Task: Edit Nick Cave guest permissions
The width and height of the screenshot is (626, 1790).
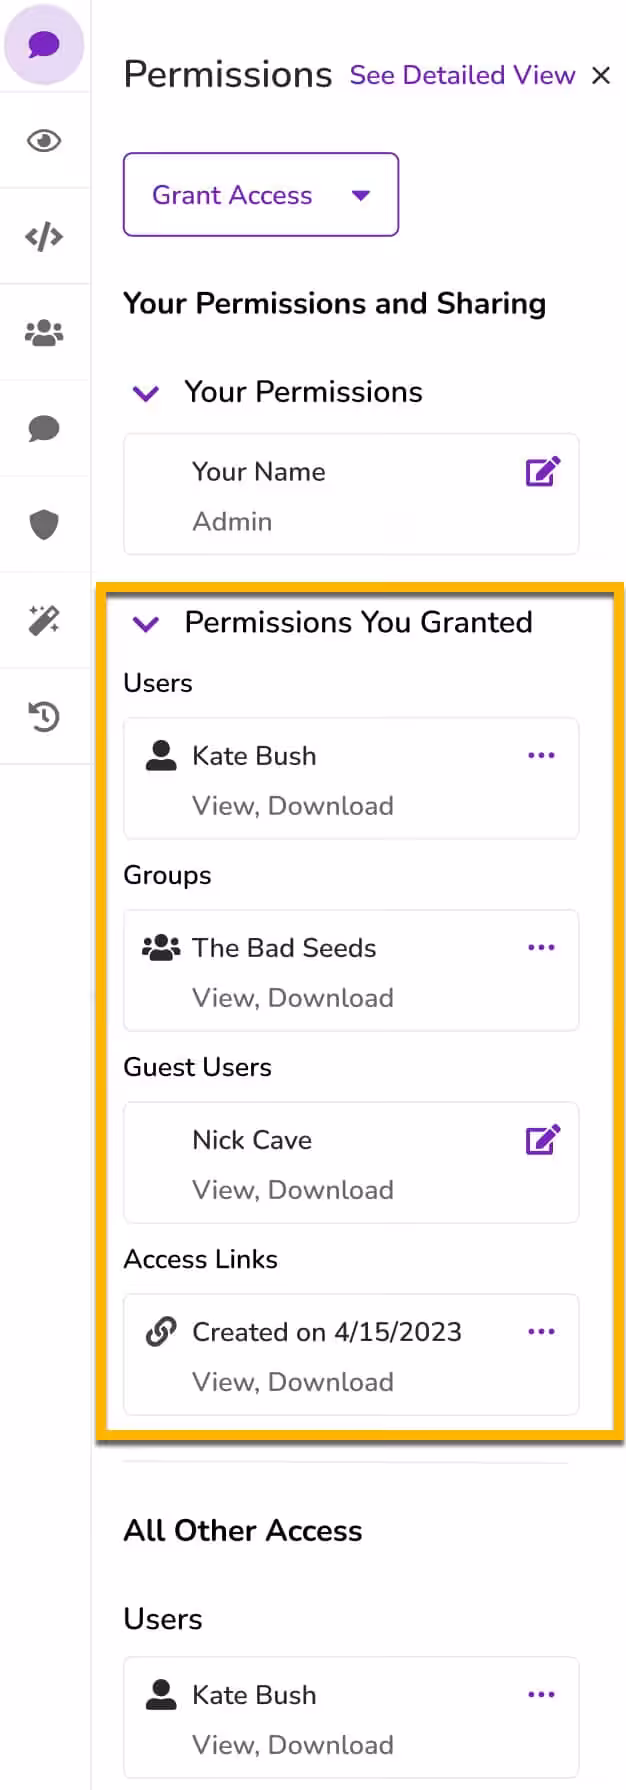Action: pos(543,1139)
